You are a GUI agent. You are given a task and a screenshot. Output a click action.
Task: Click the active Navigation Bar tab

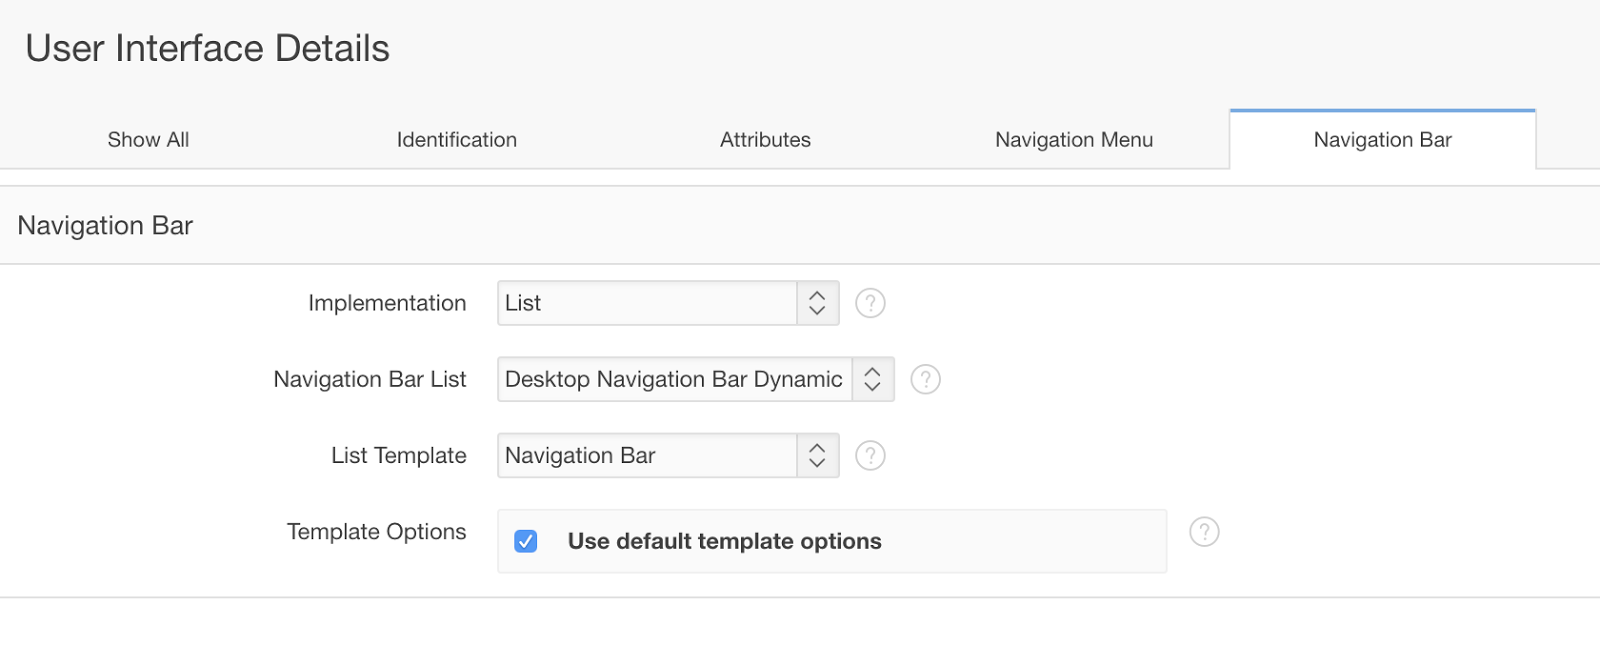(1382, 140)
